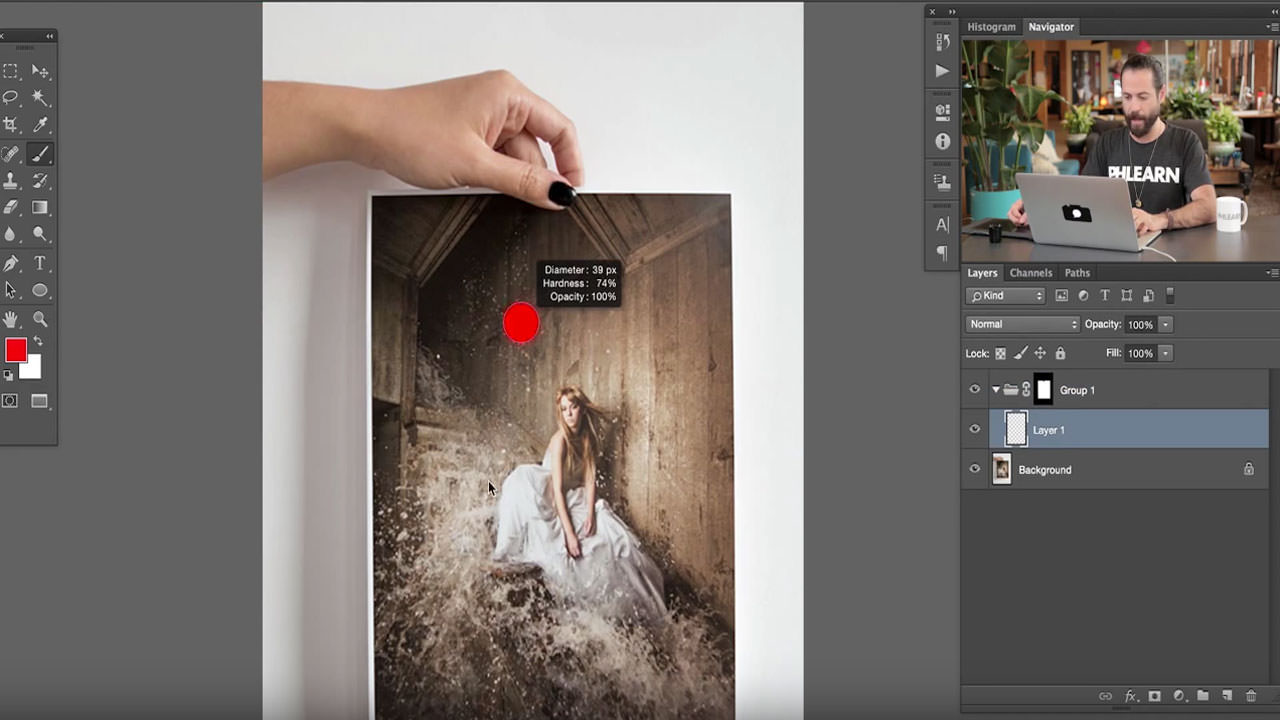1280x720 pixels.
Task: Toggle Quick Mask mode
Action: point(10,401)
